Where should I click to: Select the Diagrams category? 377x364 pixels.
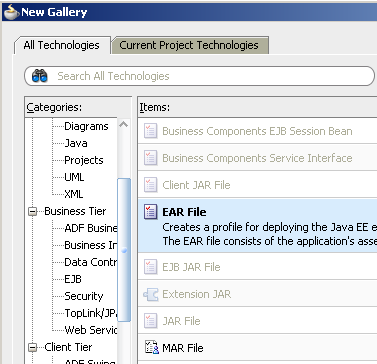pyautogui.click(x=86, y=126)
